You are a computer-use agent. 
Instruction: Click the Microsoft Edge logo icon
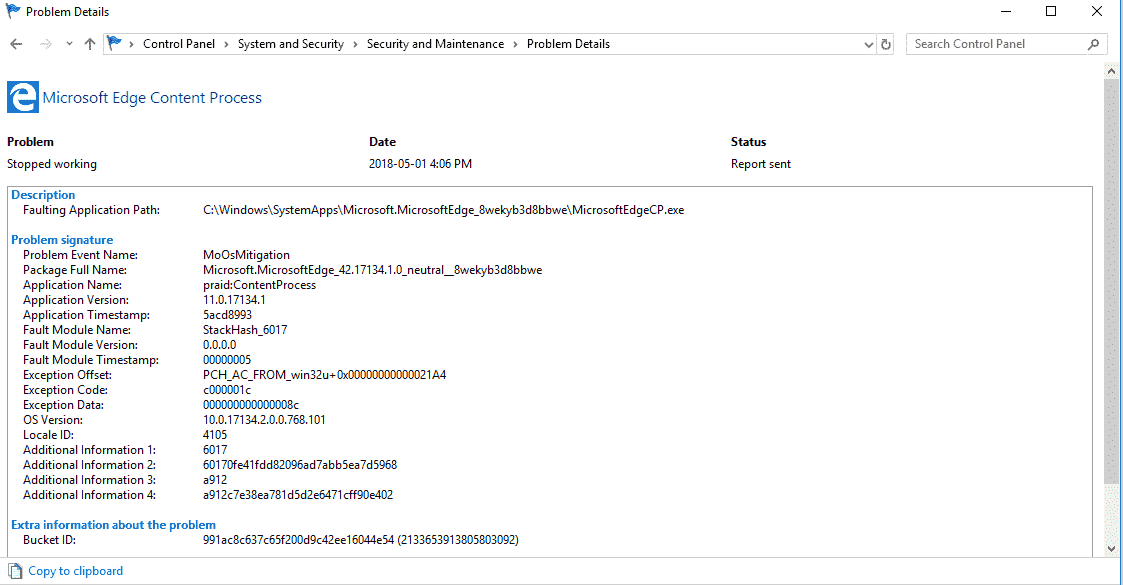click(23, 97)
